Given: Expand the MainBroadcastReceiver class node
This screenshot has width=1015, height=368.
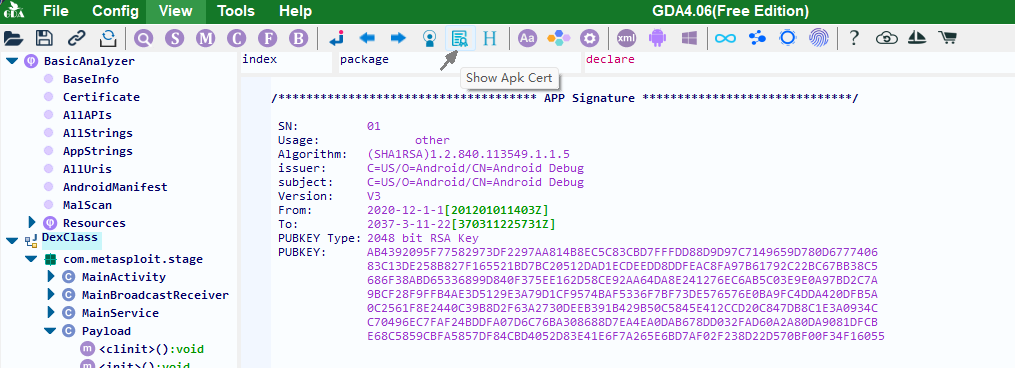Looking at the screenshot, I should pyautogui.click(x=51, y=295).
